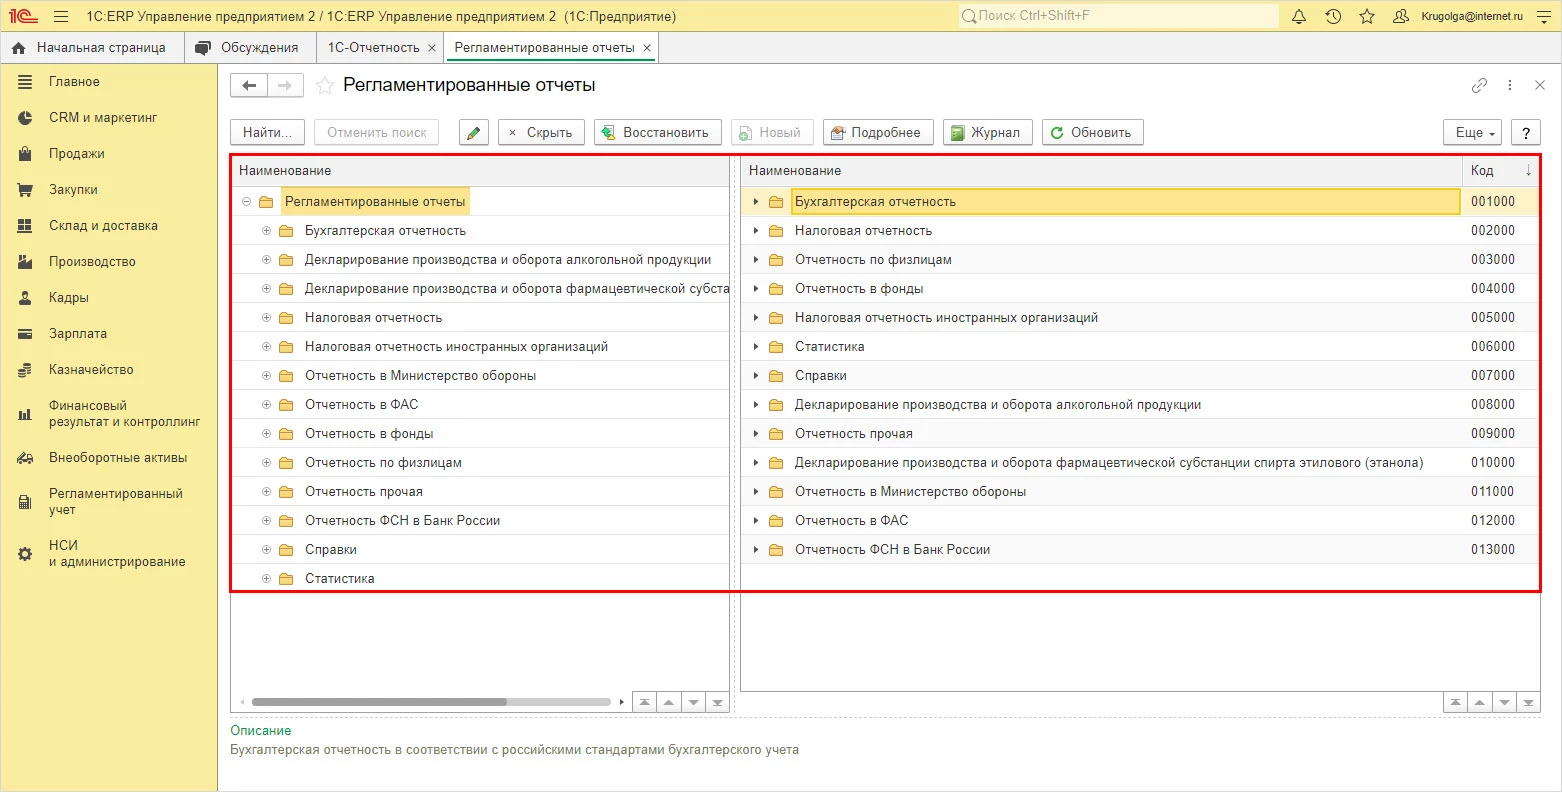Screen dimensions: 1562x792
Task: Close the 1С-Отчетность tab
Action: pos(432,47)
